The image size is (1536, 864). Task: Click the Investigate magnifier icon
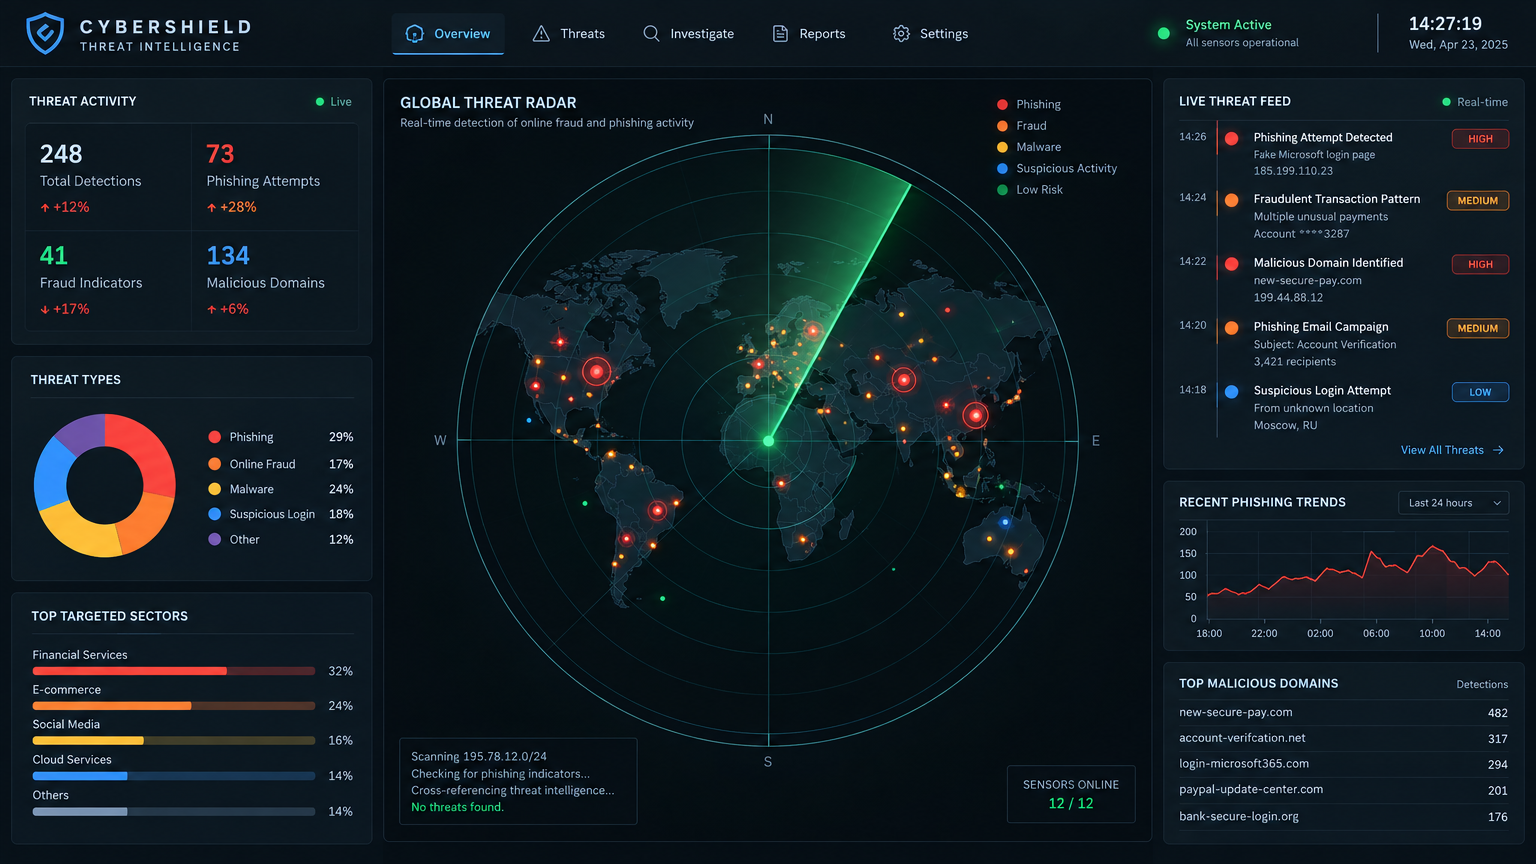651,34
